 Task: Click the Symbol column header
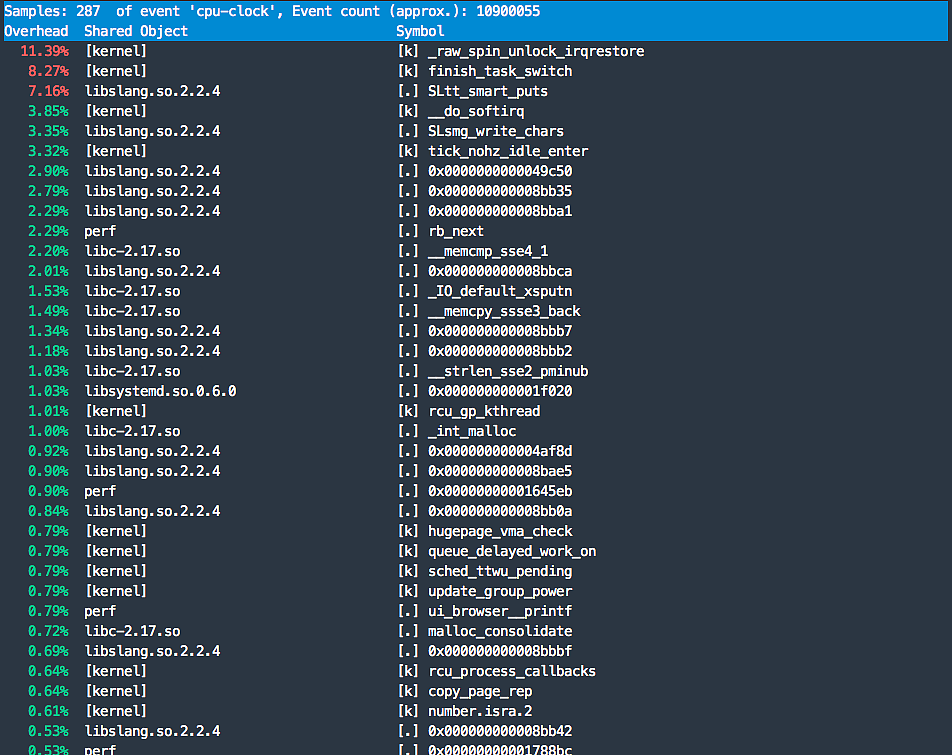pyautogui.click(x=420, y=31)
